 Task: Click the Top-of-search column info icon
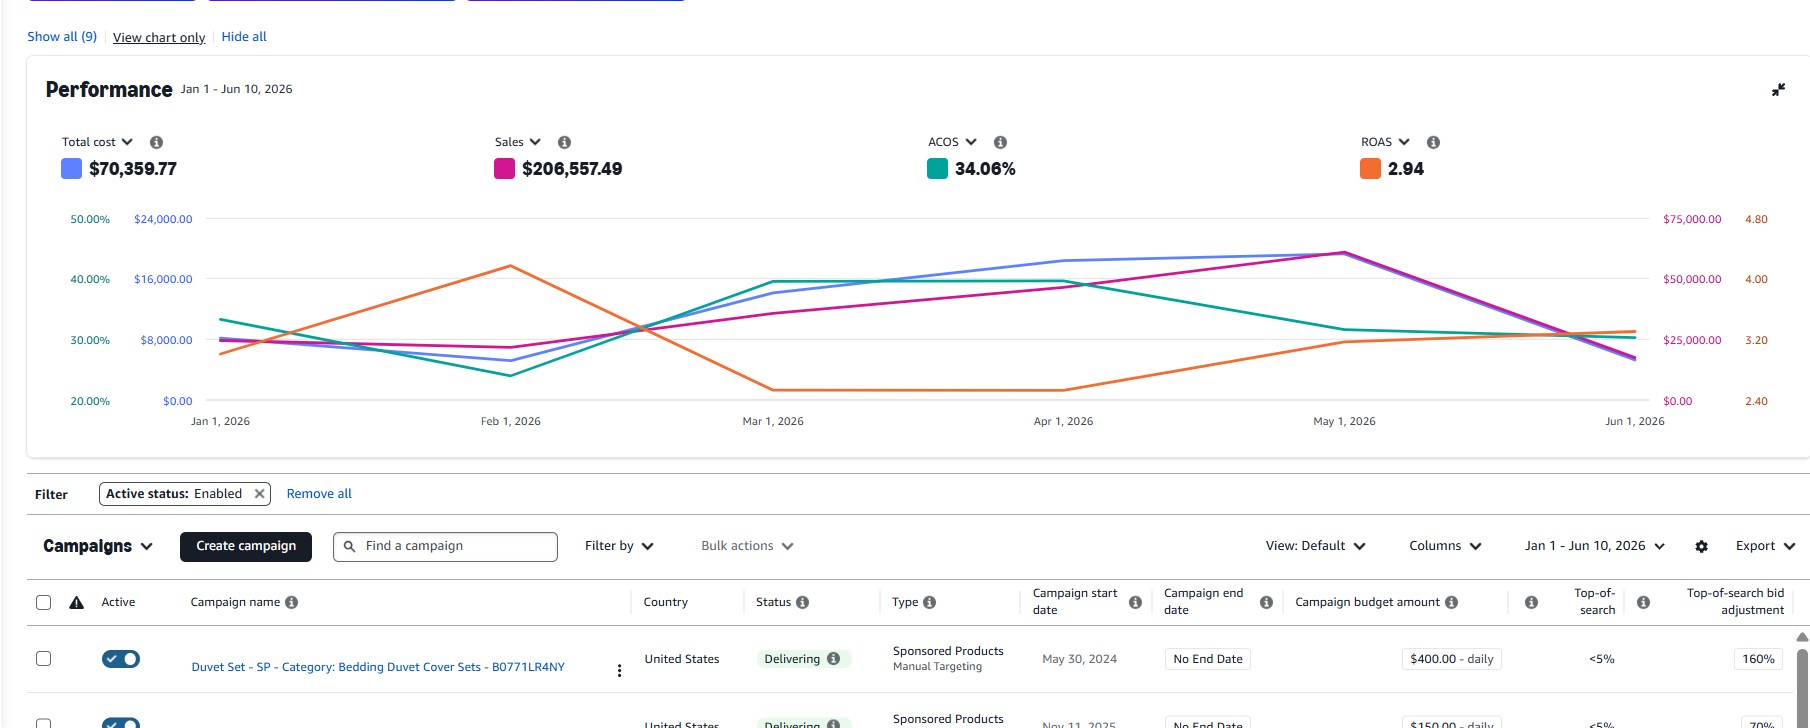point(1531,602)
